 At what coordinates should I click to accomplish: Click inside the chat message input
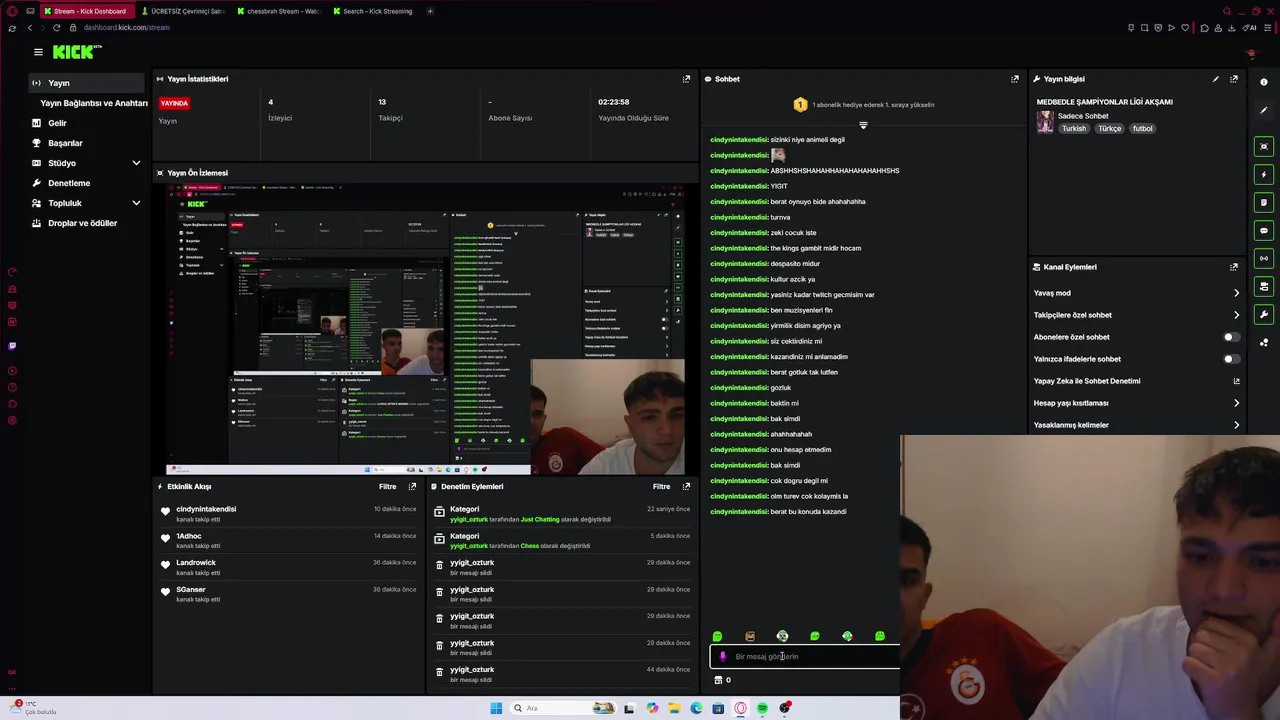pyautogui.click(x=805, y=657)
